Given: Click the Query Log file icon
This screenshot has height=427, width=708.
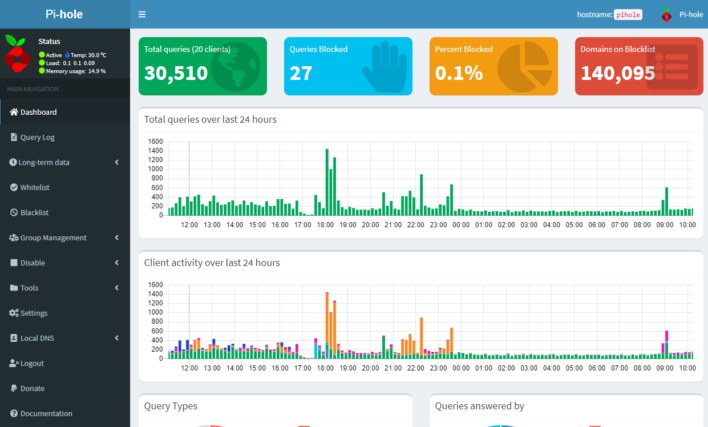Looking at the screenshot, I should (13, 137).
